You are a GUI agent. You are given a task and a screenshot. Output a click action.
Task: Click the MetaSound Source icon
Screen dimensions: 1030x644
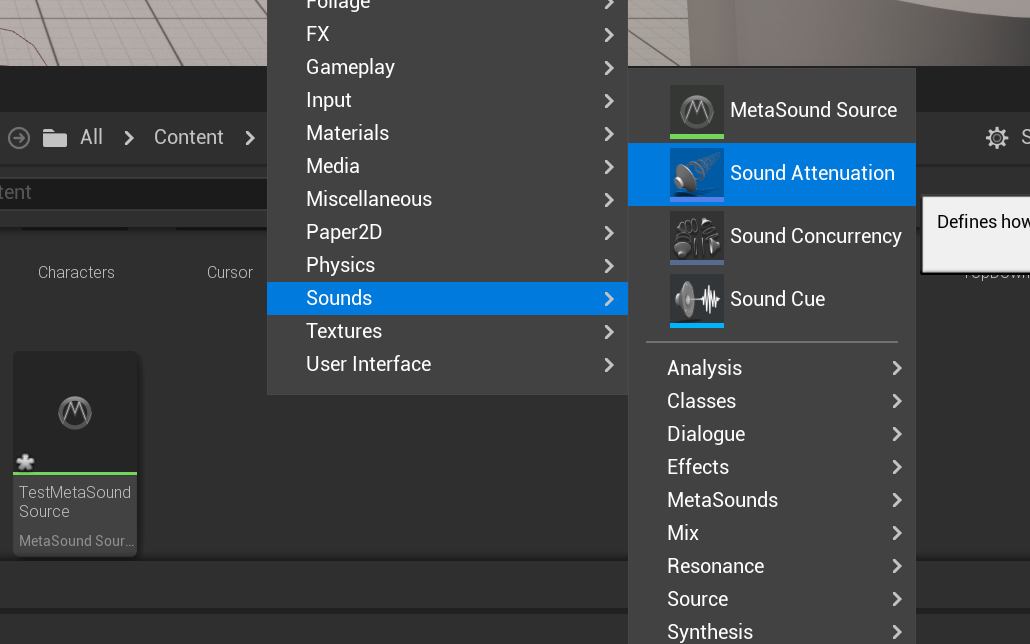tap(697, 110)
